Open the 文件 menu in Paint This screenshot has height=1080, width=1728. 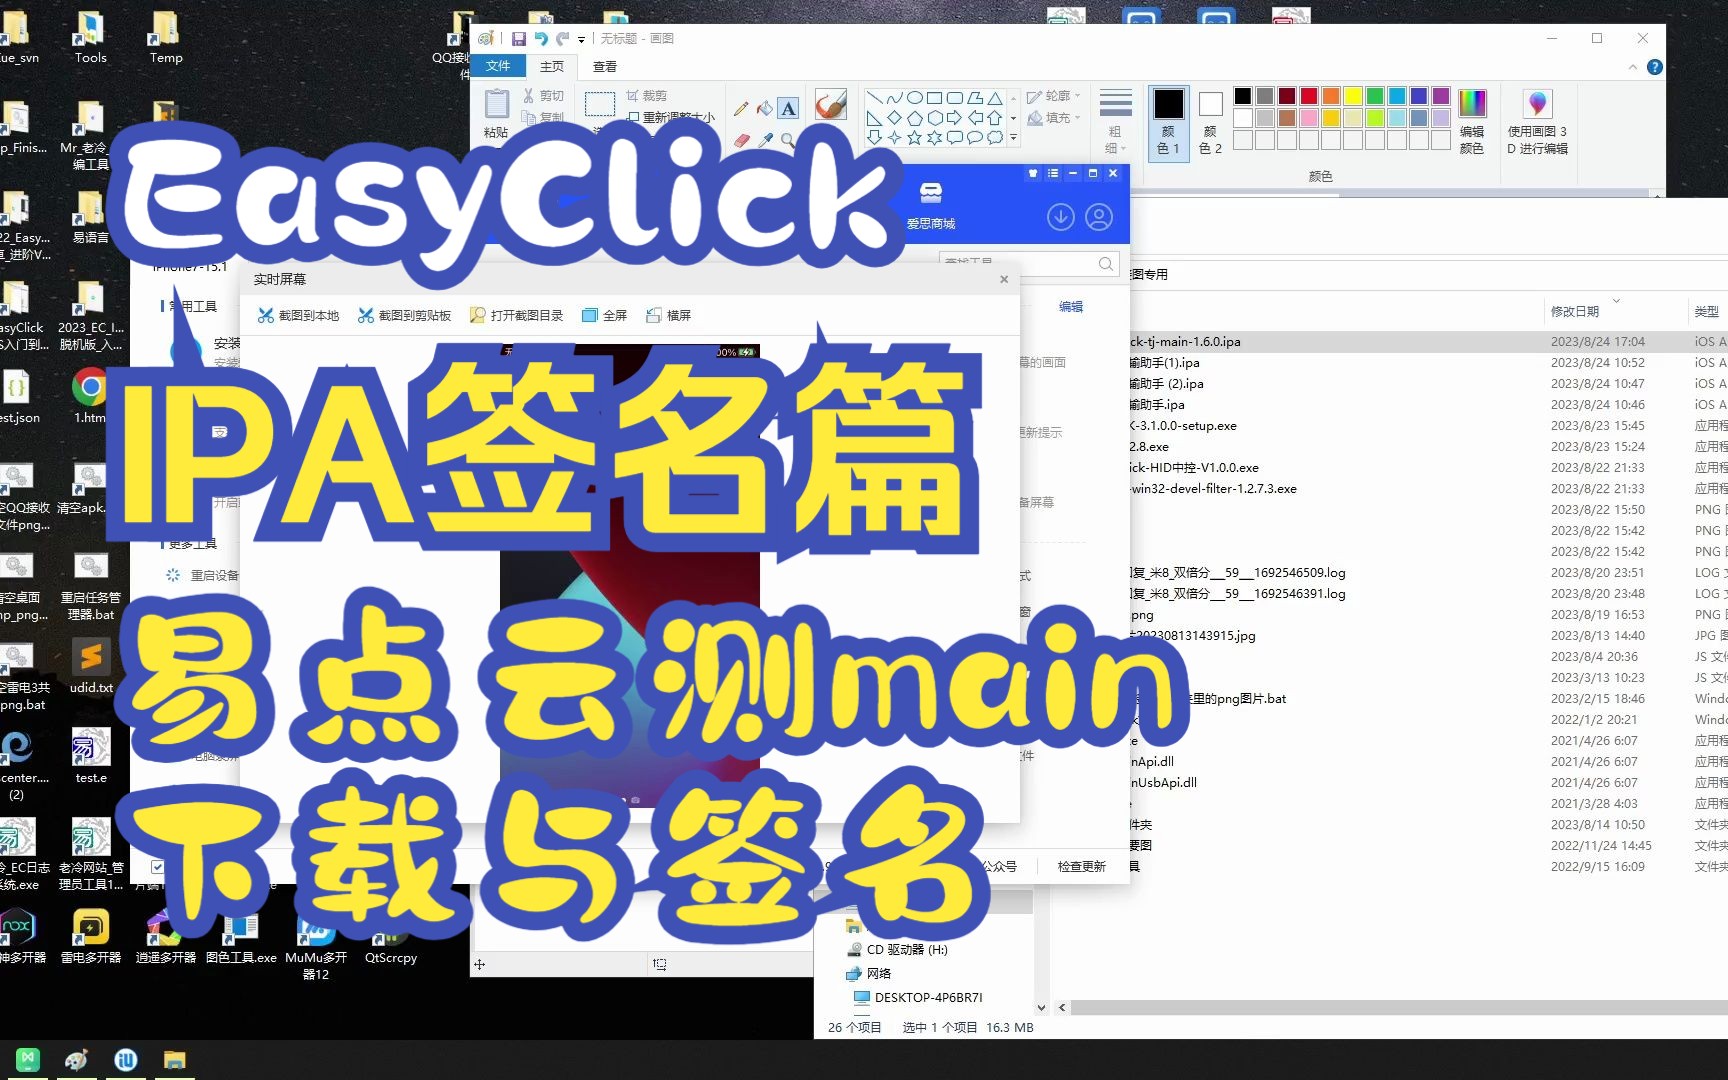[x=498, y=66]
